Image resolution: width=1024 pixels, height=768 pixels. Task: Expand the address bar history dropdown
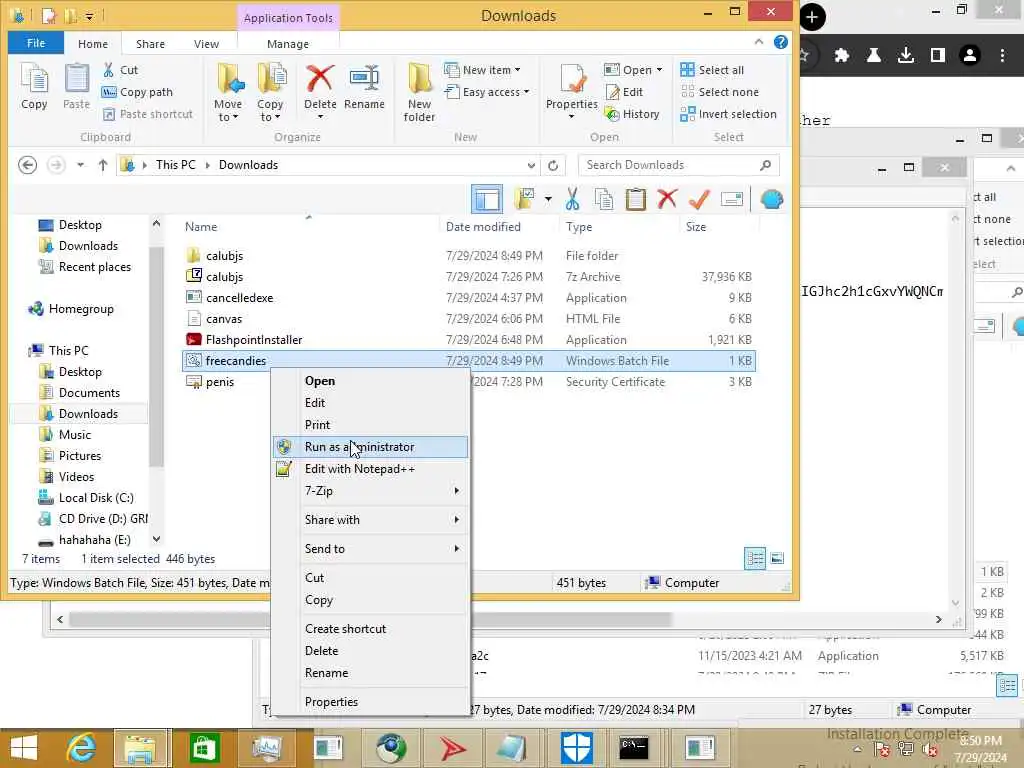pyautogui.click(x=531, y=165)
